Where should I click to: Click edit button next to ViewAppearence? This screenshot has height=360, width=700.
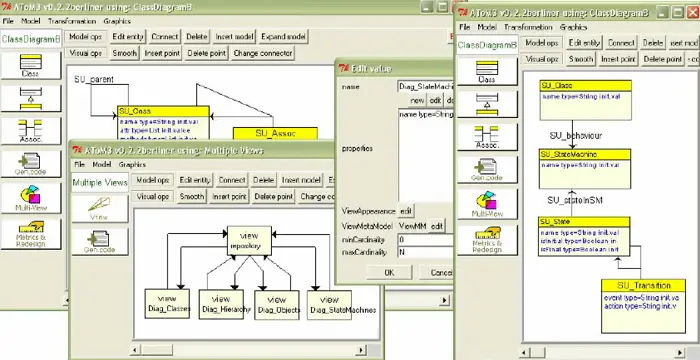(406, 211)
